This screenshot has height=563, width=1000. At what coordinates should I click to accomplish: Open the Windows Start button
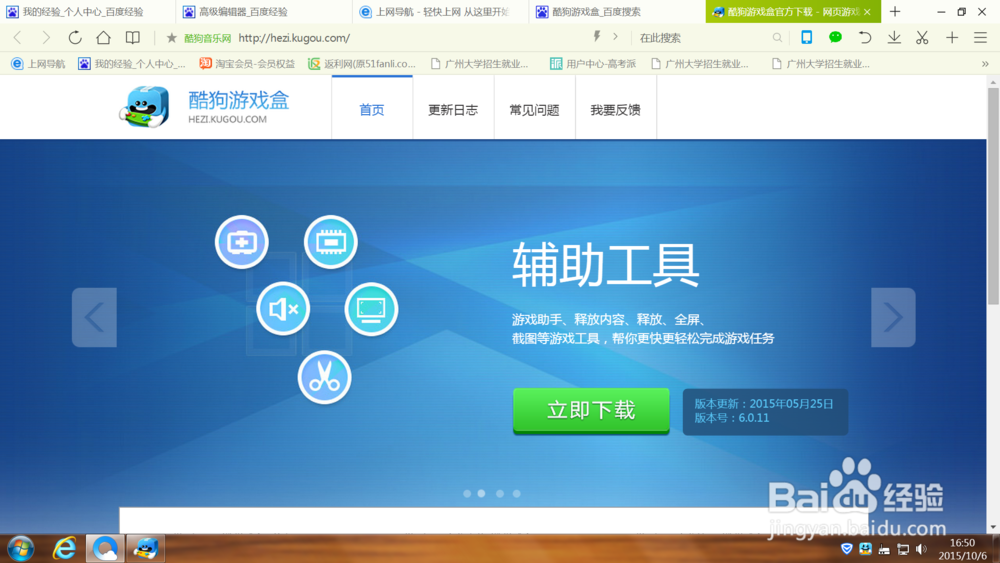(x=20, y=548)
